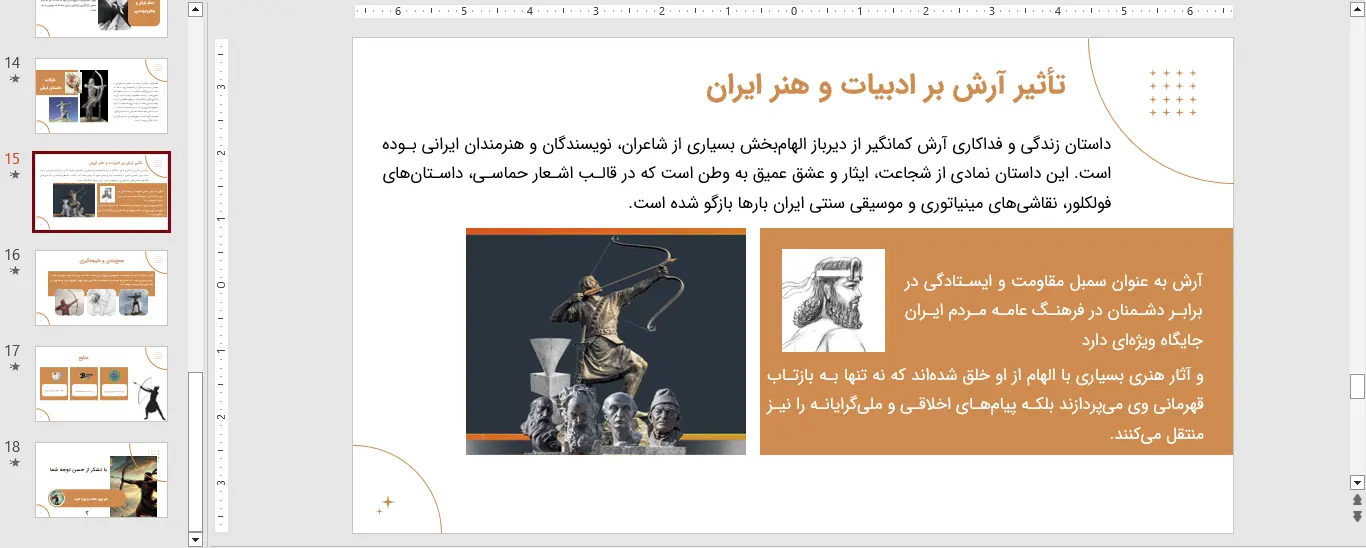Select the four-point star at slide's bottom-left
The width and height of the screenshot is (1366, 548).
pos(387,503)
